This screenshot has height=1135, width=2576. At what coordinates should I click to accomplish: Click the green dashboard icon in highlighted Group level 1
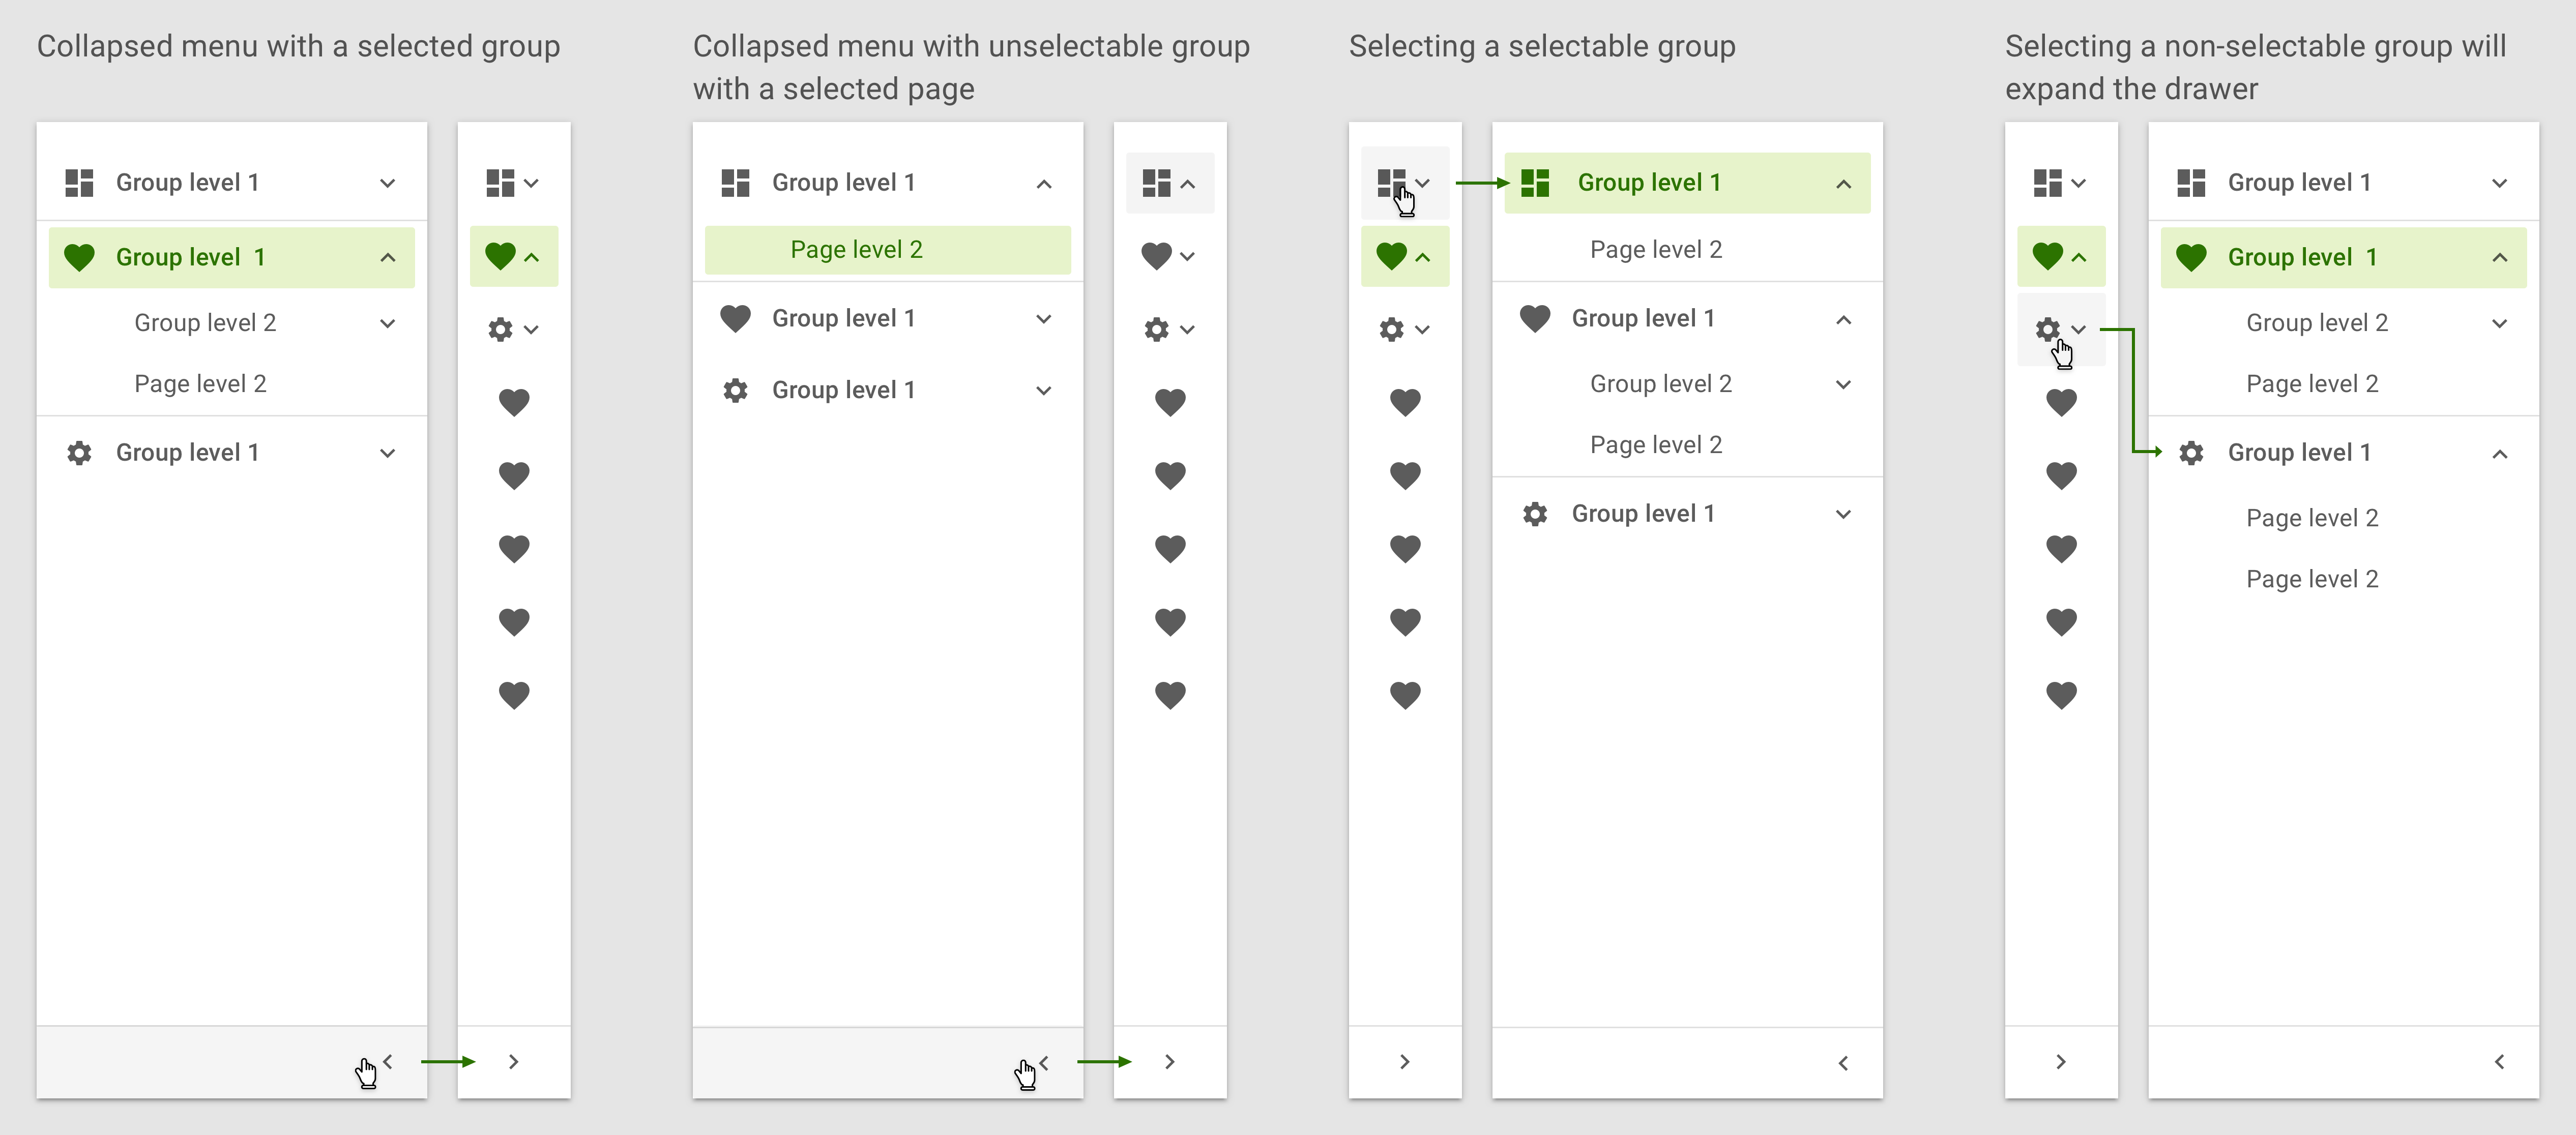click(x=1535, y=183)
